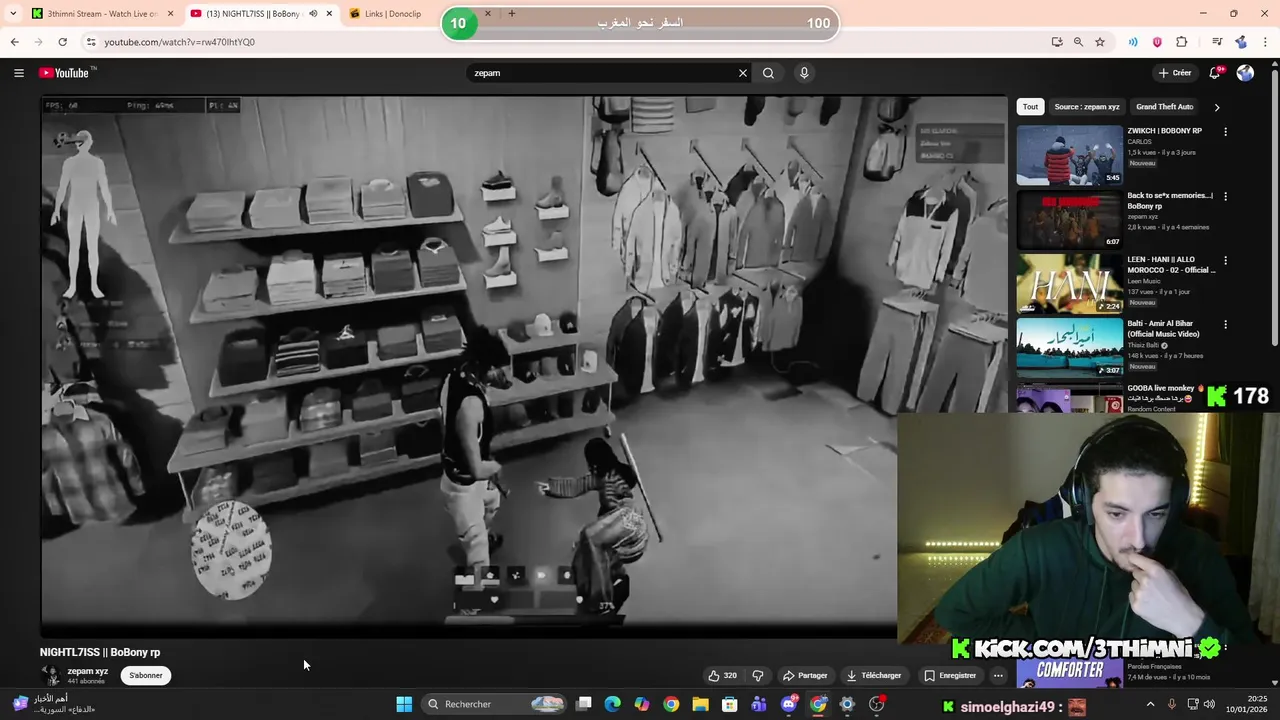Open the pink shield extension

pos(1157,42)
